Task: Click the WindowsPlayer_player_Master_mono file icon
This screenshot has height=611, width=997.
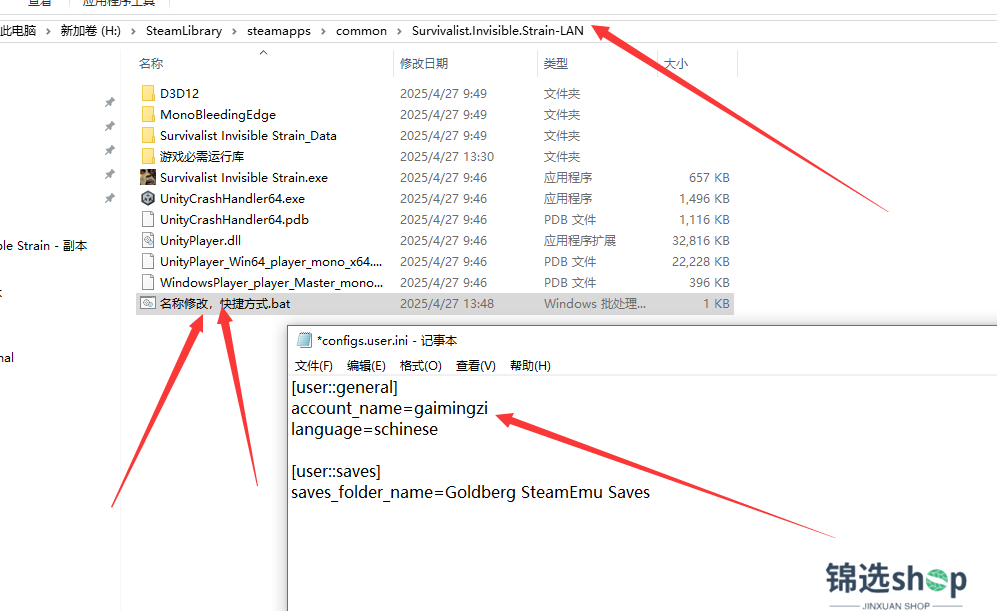Action: (148, 282)
